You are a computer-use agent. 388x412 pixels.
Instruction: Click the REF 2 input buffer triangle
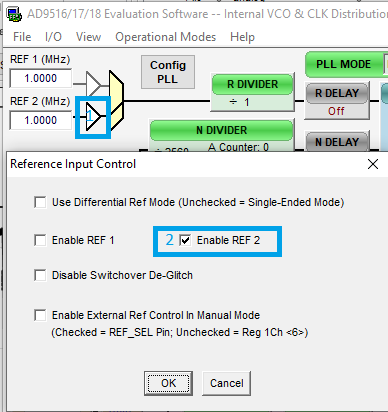(93, 116)
